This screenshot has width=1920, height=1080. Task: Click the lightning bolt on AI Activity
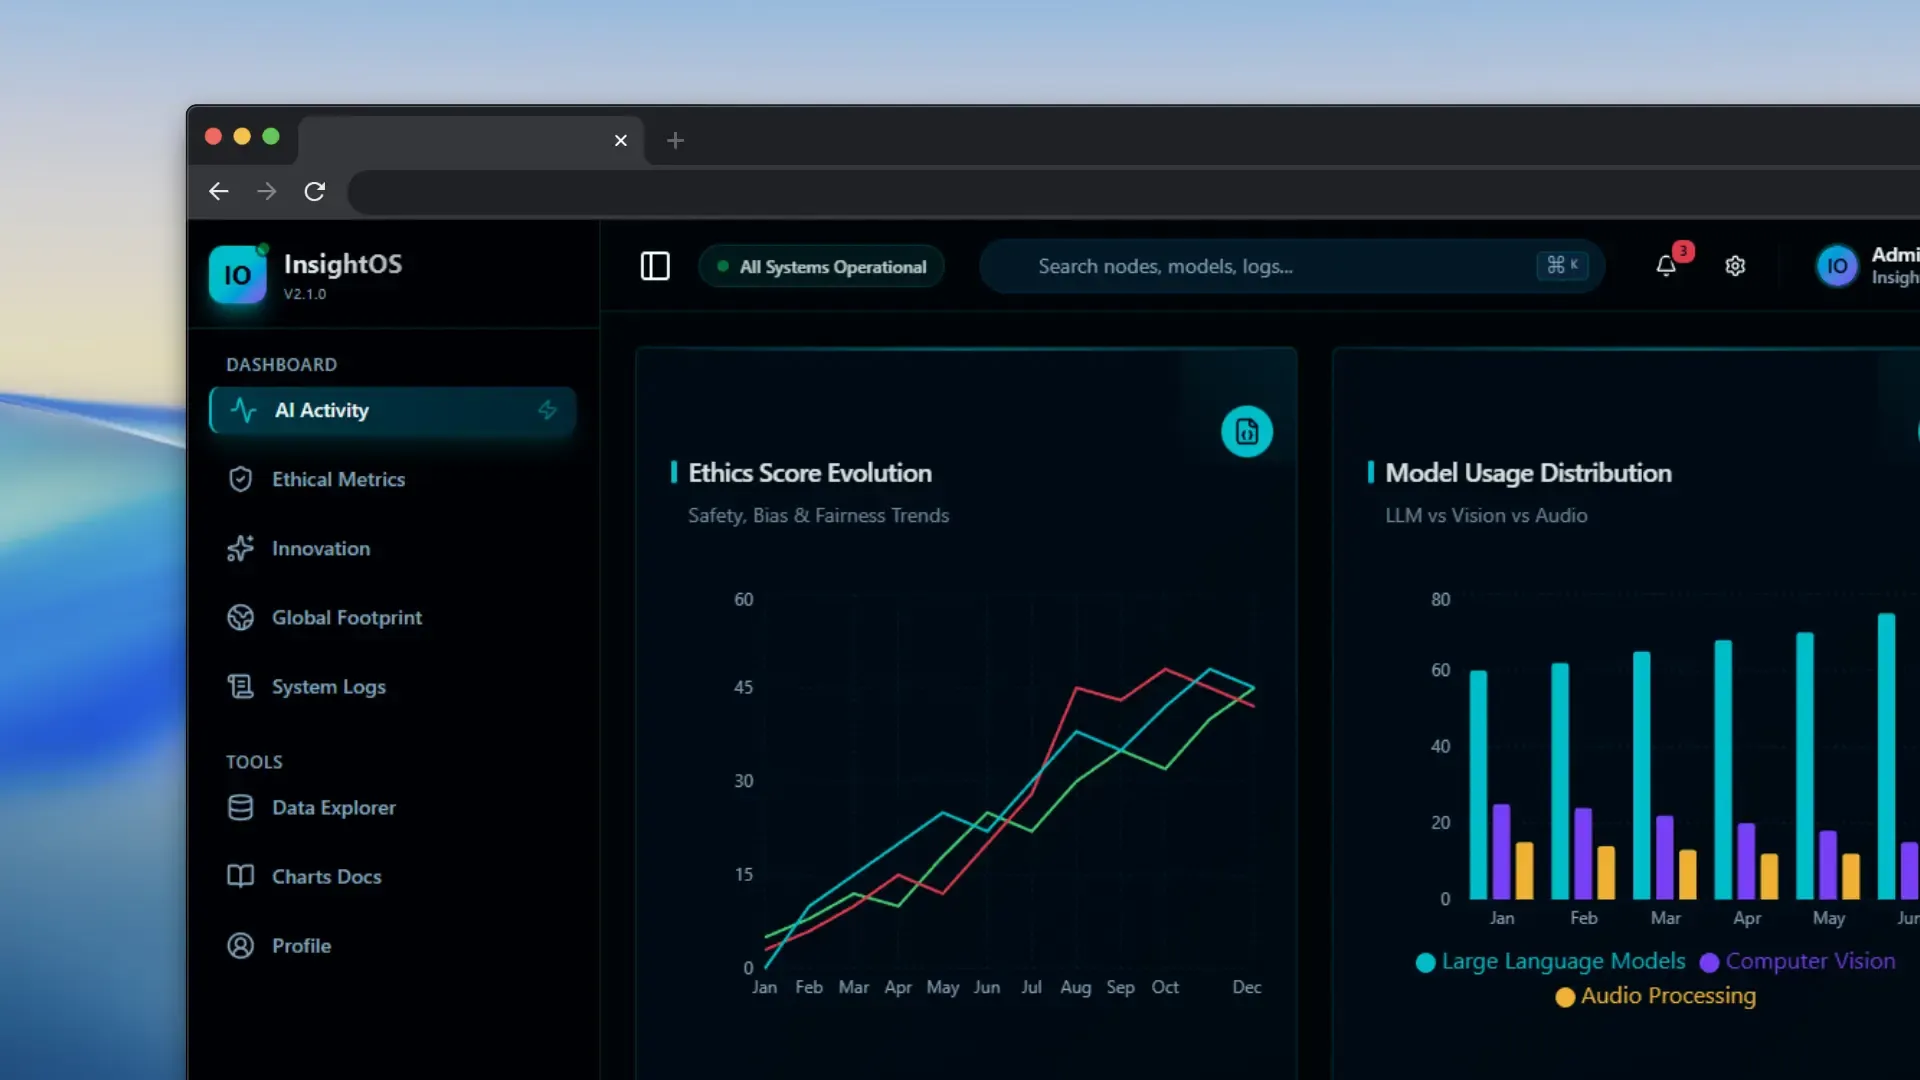pyautogui.click(x=547, y=410)
